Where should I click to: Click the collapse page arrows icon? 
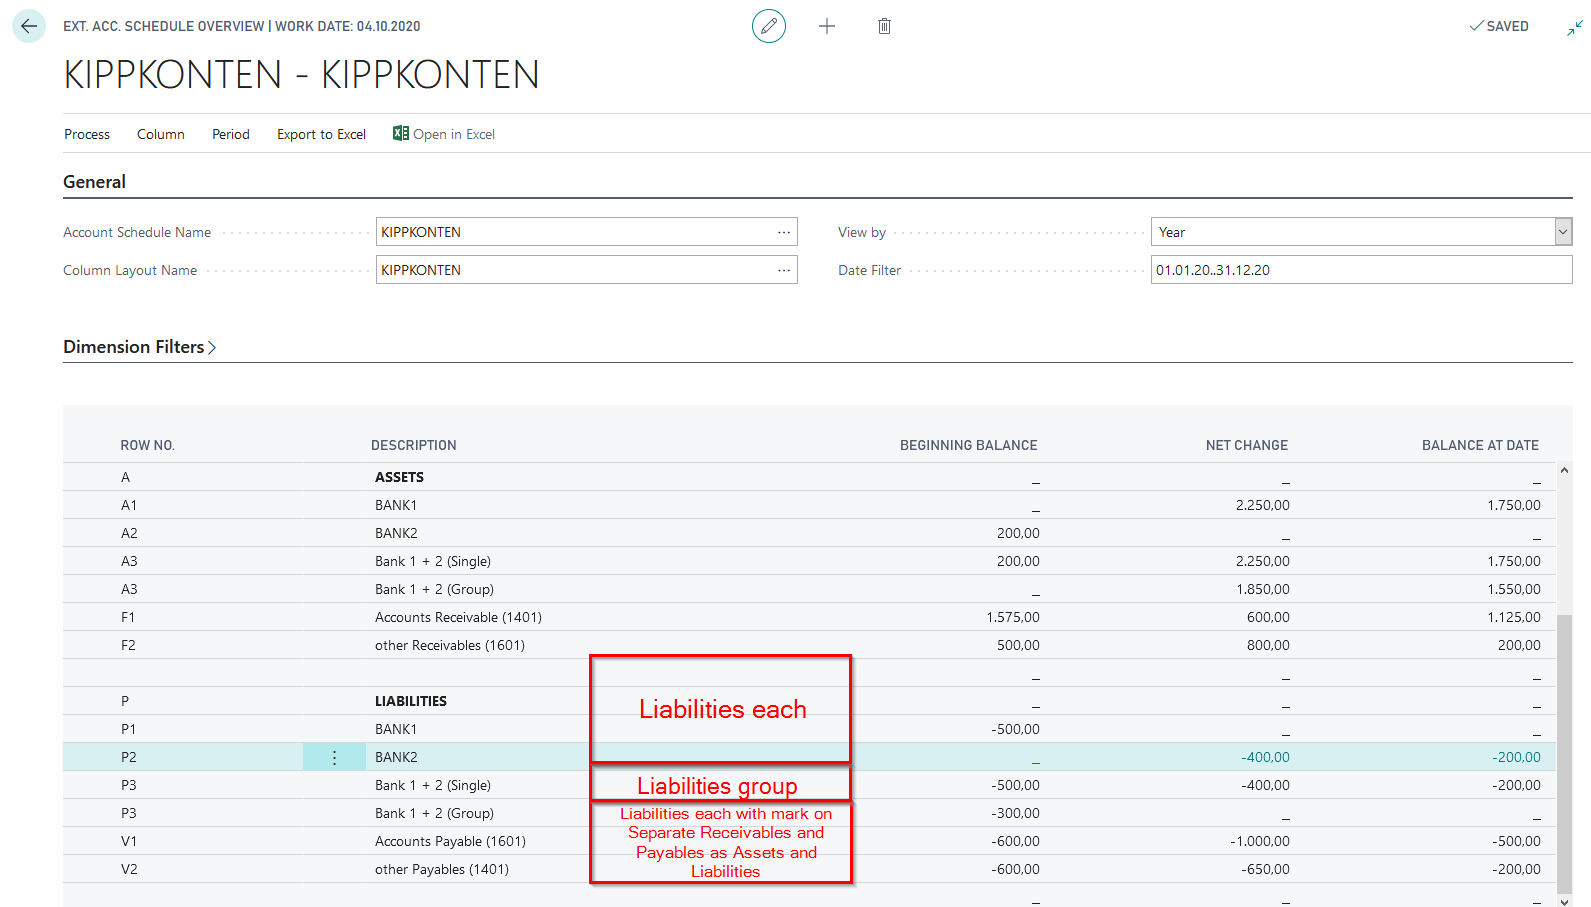1574,27
